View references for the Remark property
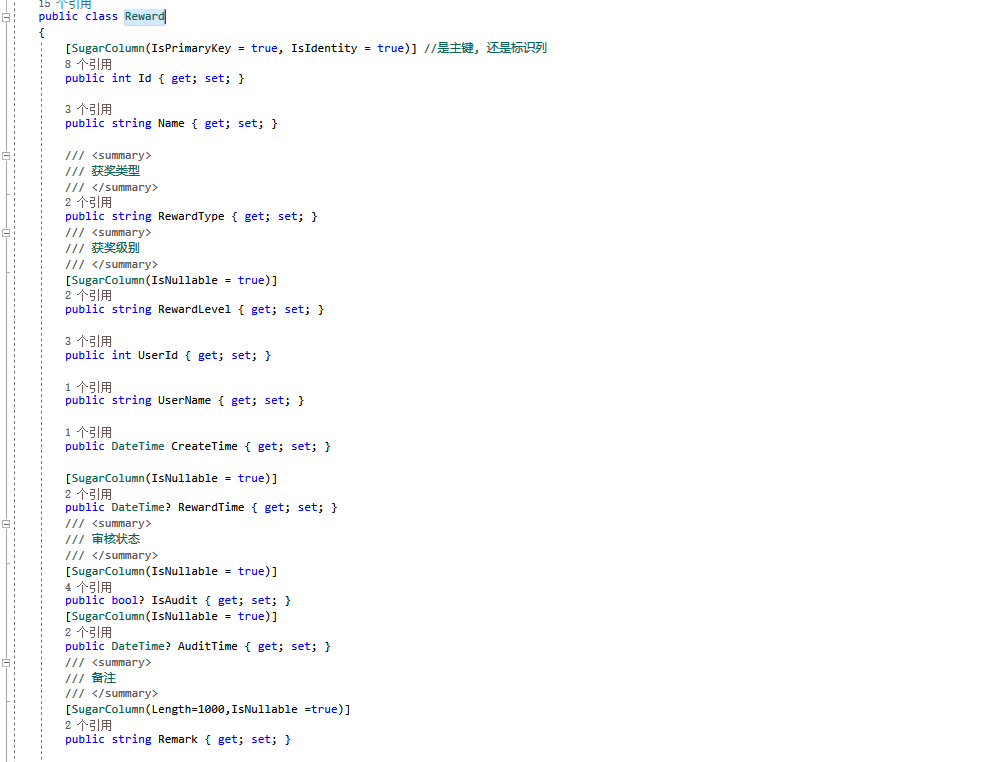The image size is (1000, 762). pyautogui.click(x=89, y=724)
